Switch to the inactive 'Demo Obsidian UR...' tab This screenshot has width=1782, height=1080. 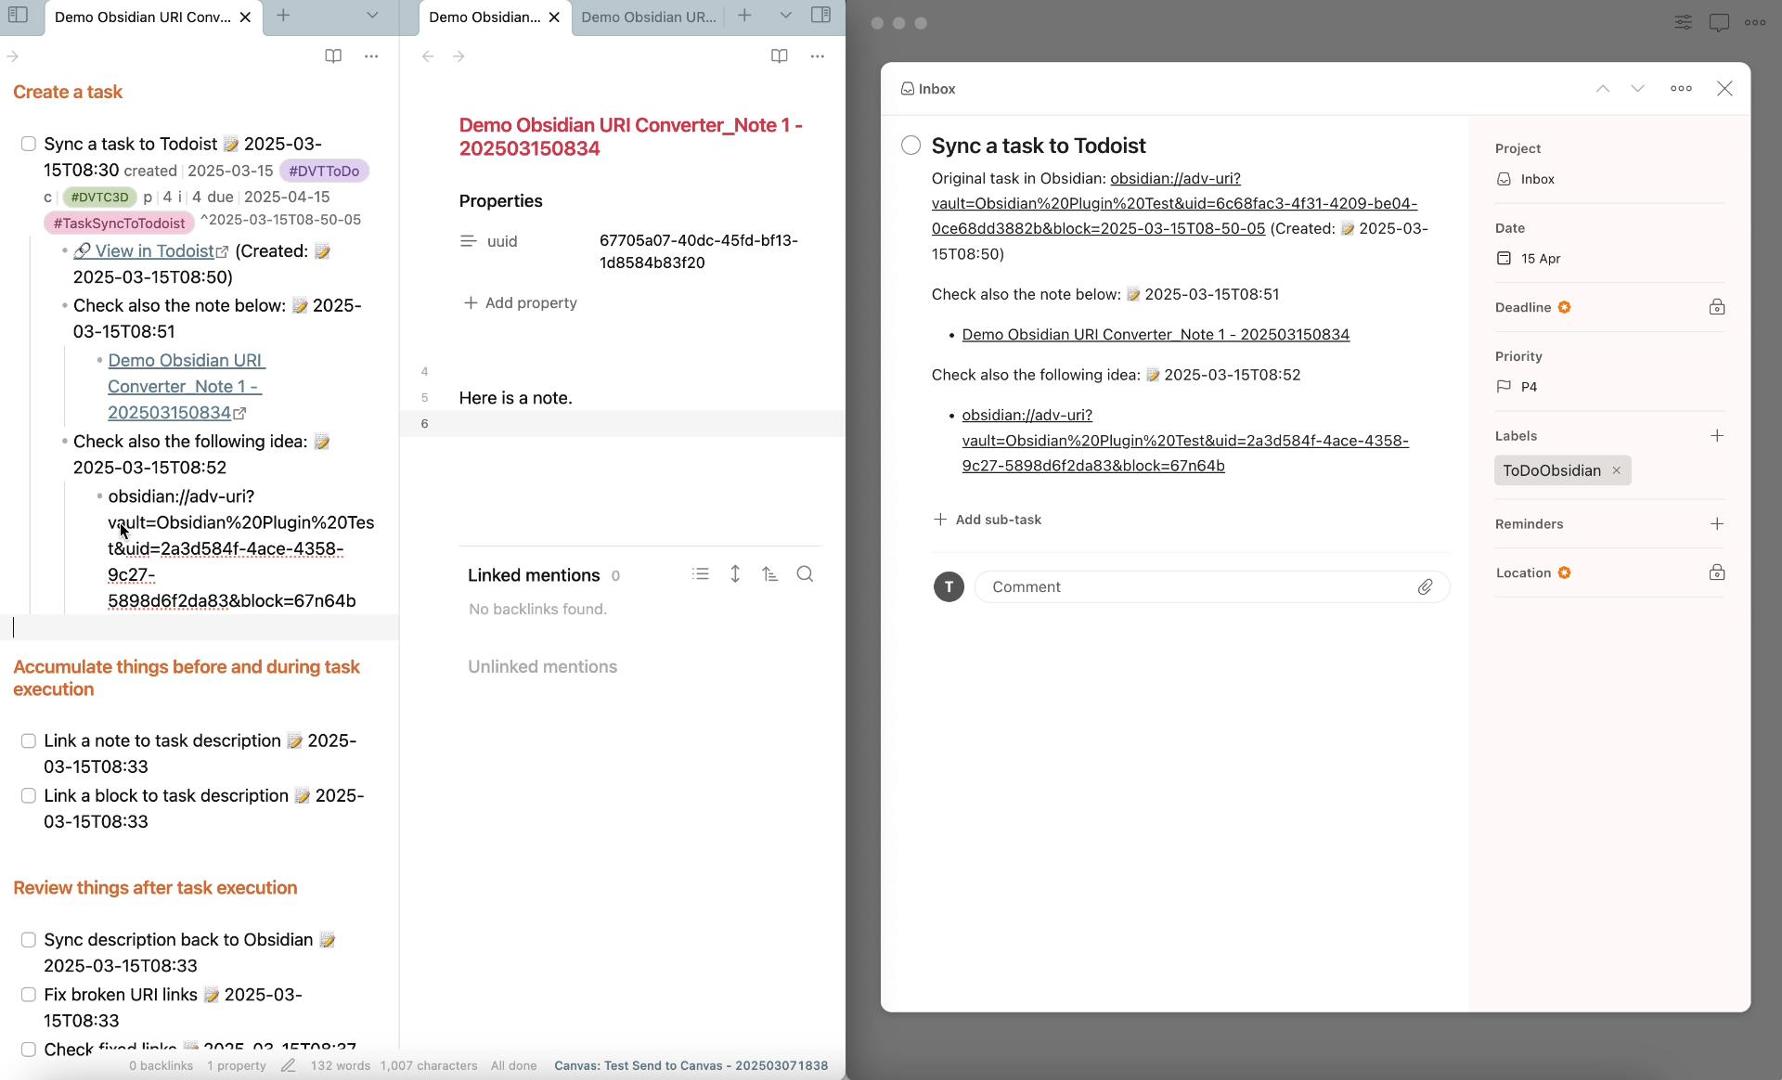(648, 17)
